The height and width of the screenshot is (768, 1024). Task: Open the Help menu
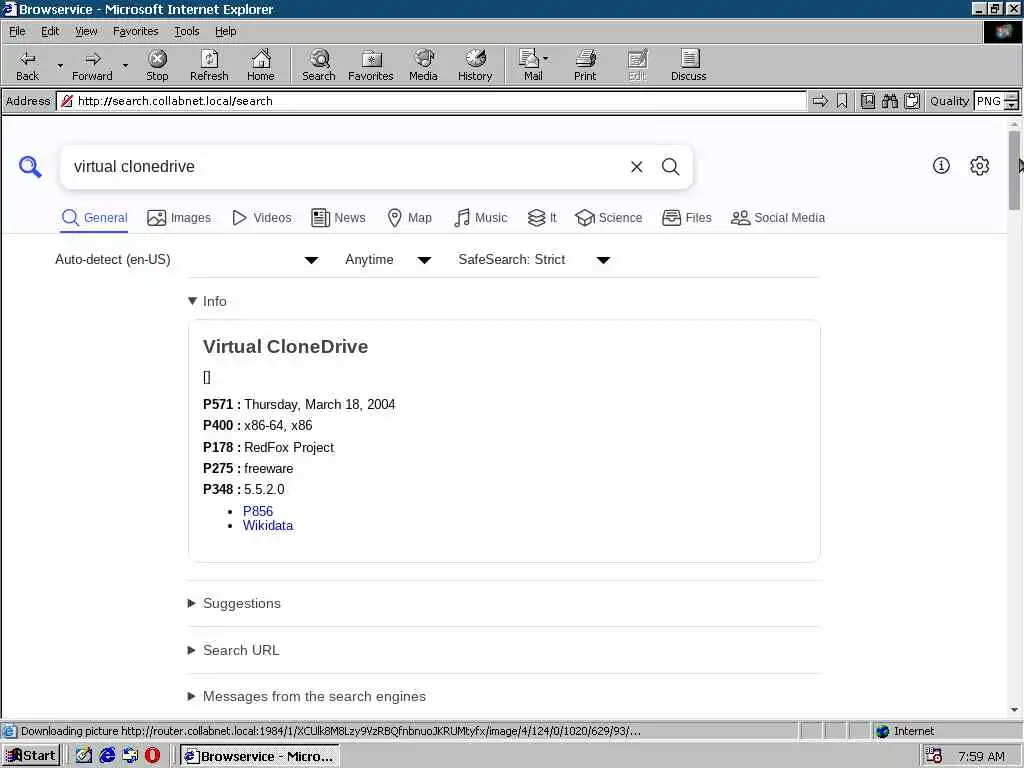tap(225, 31)
